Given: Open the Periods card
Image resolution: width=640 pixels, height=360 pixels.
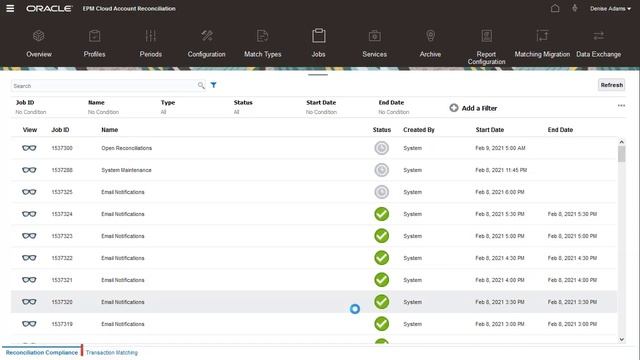Looking at the screenshot, I should 151,44.
